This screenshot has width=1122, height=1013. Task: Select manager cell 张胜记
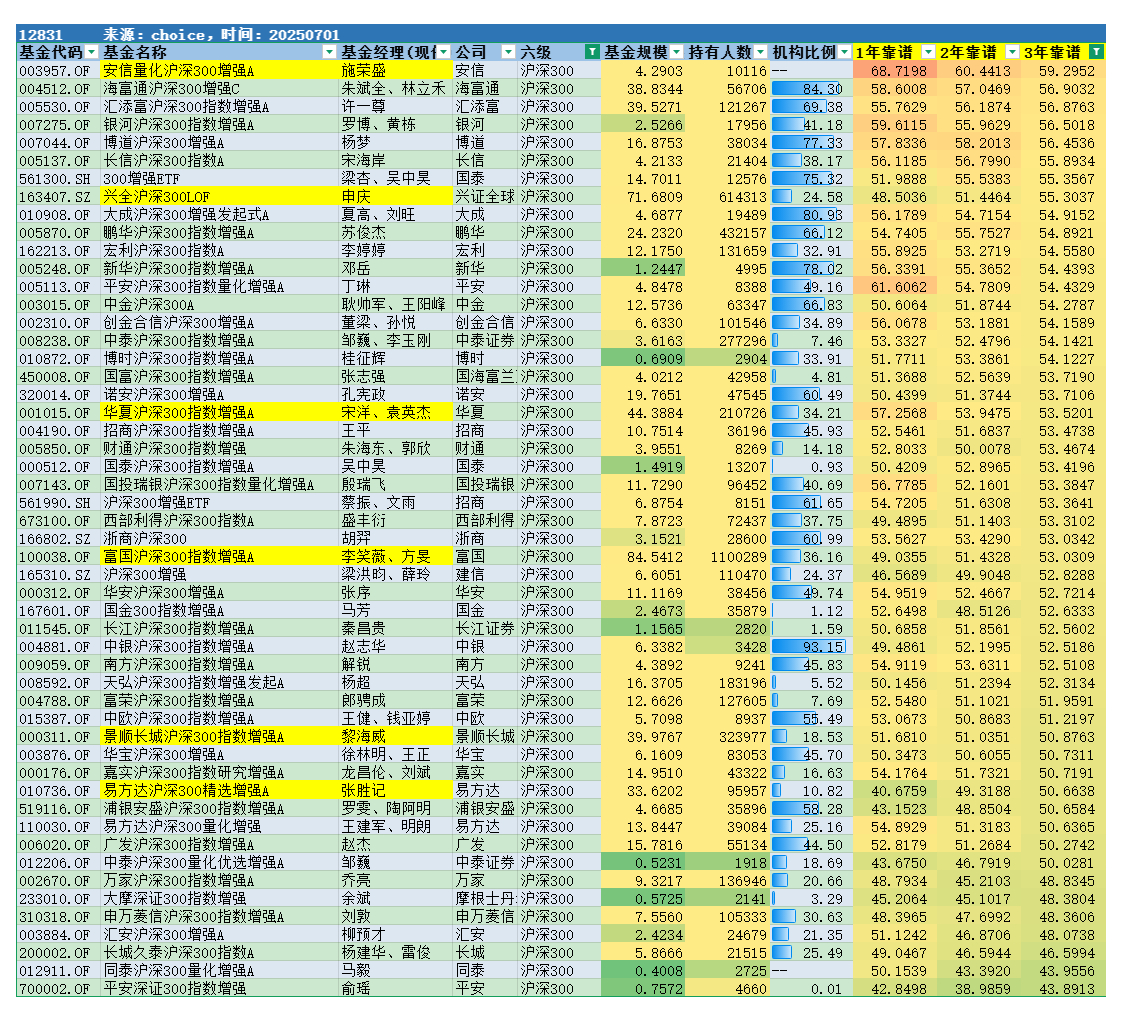point(396,791)
